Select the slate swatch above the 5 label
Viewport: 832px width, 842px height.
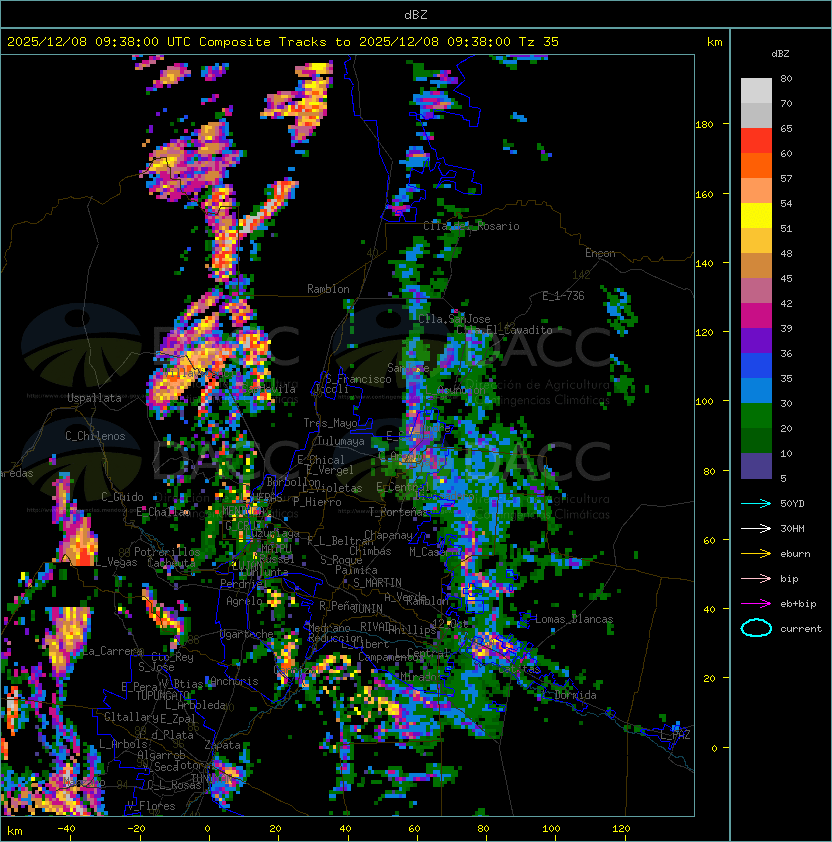click(x=756, y=466)
